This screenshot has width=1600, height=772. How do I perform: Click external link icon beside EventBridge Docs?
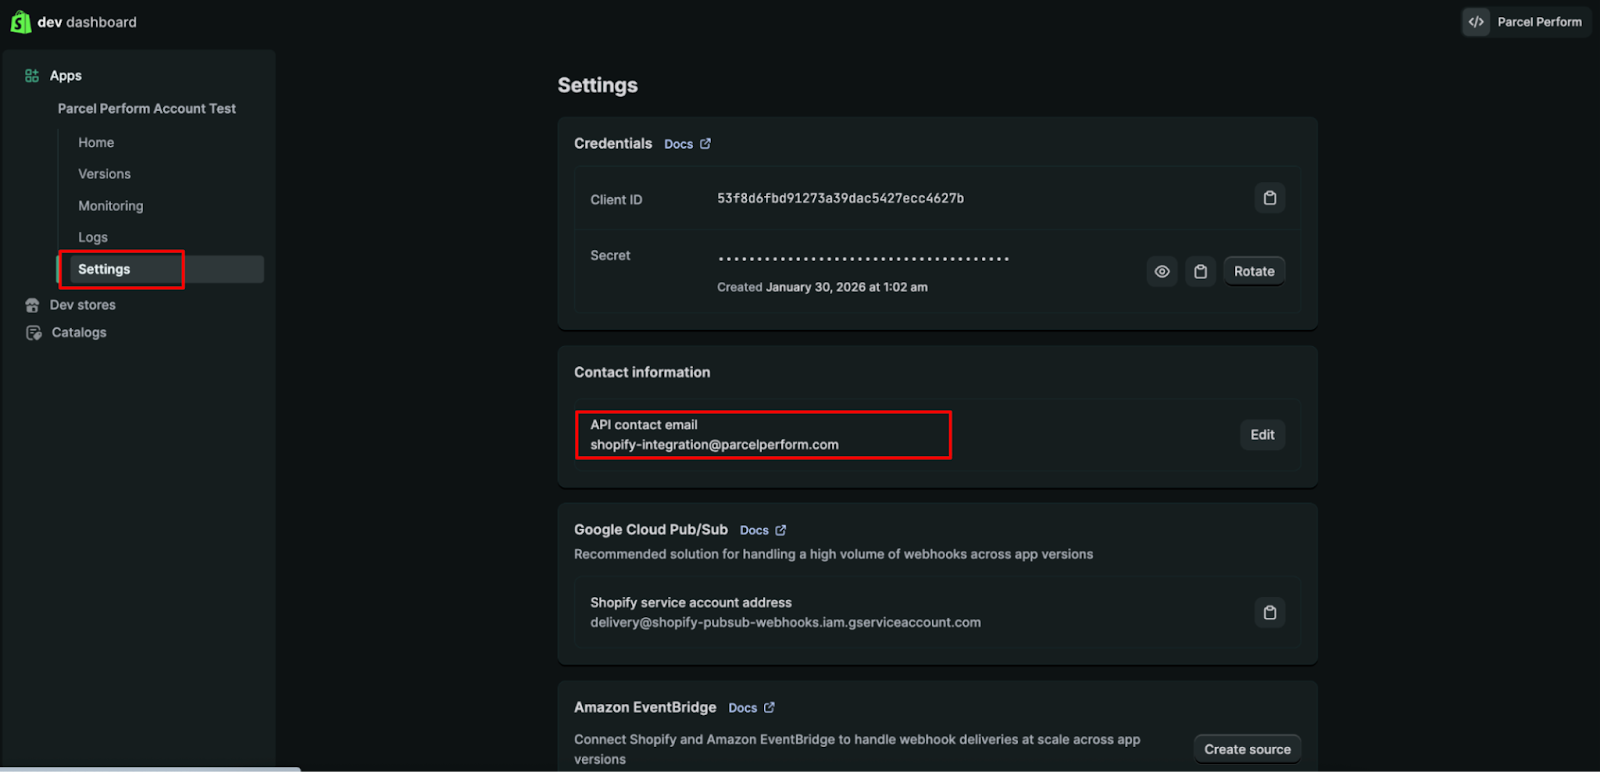pyautogui.click(x=769, y=708)
